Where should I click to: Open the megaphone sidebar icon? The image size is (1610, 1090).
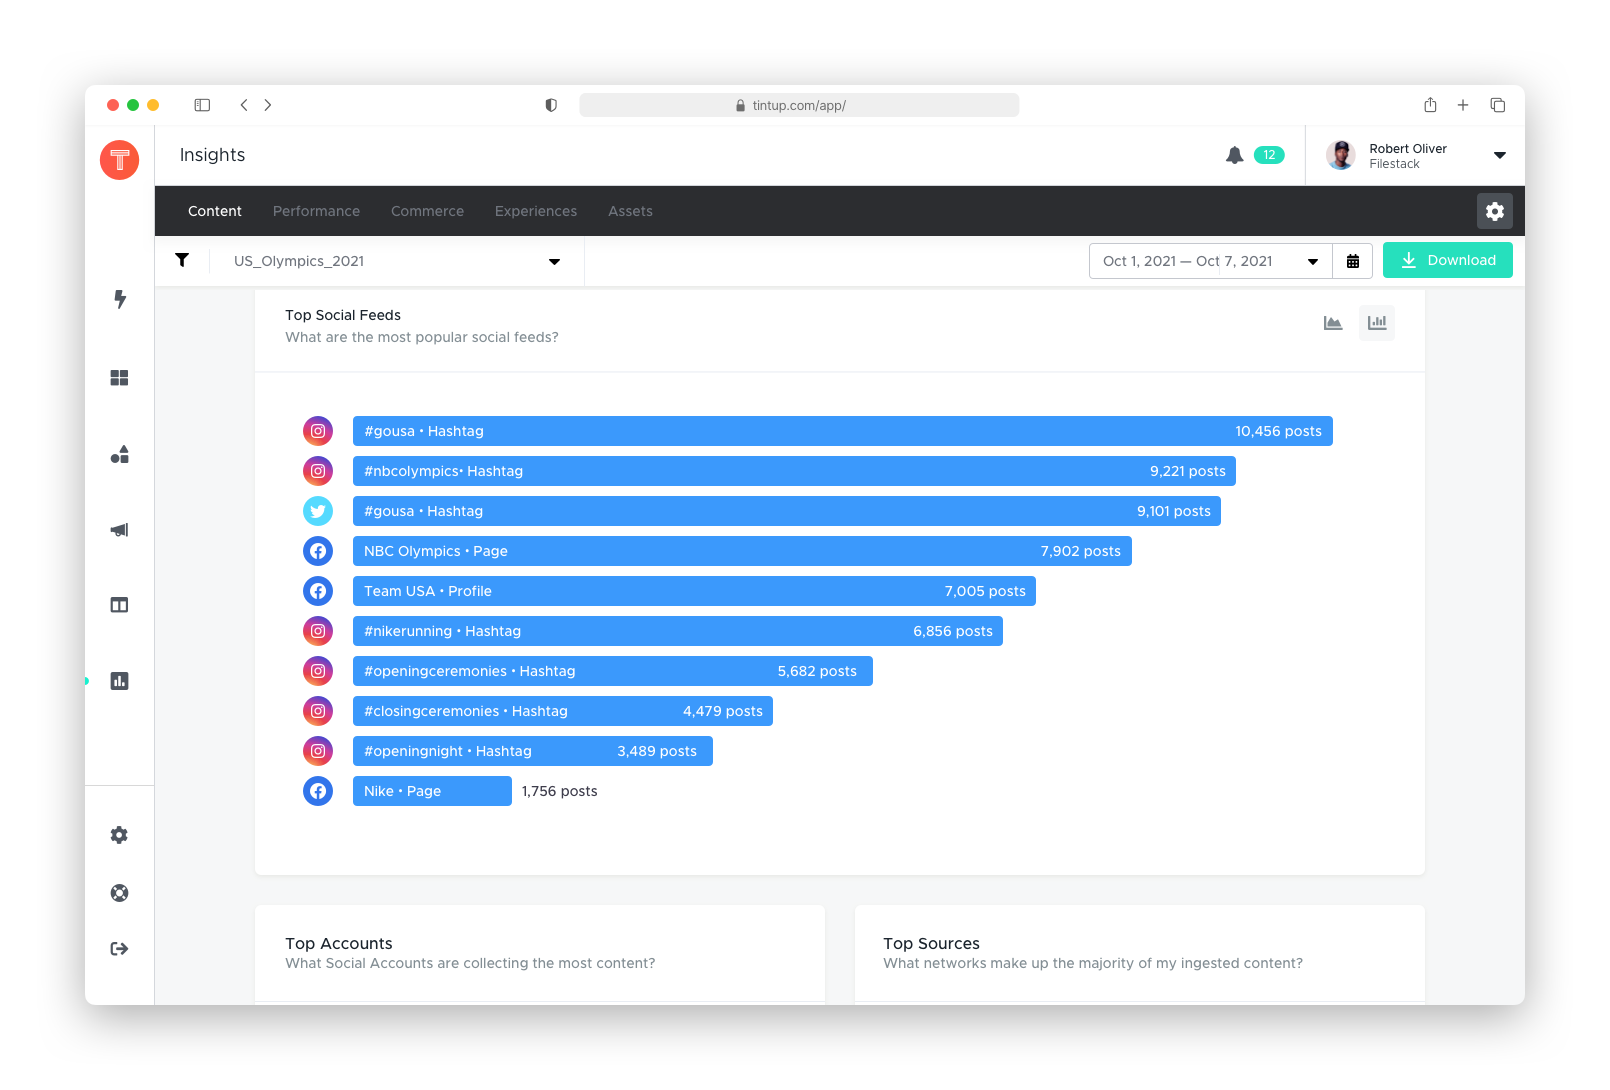pyautogui.click(x=119, y=530)
